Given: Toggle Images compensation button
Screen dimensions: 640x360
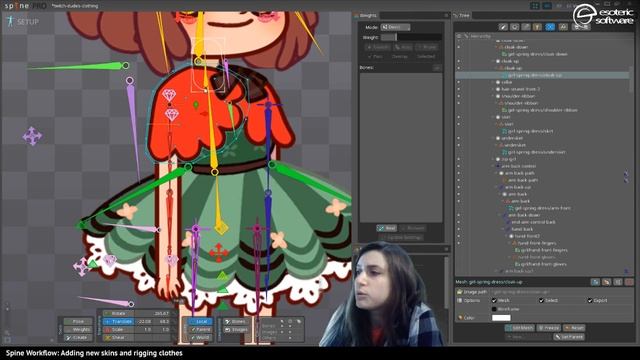Looking at the screenshot, I should (x=236, y=329).
